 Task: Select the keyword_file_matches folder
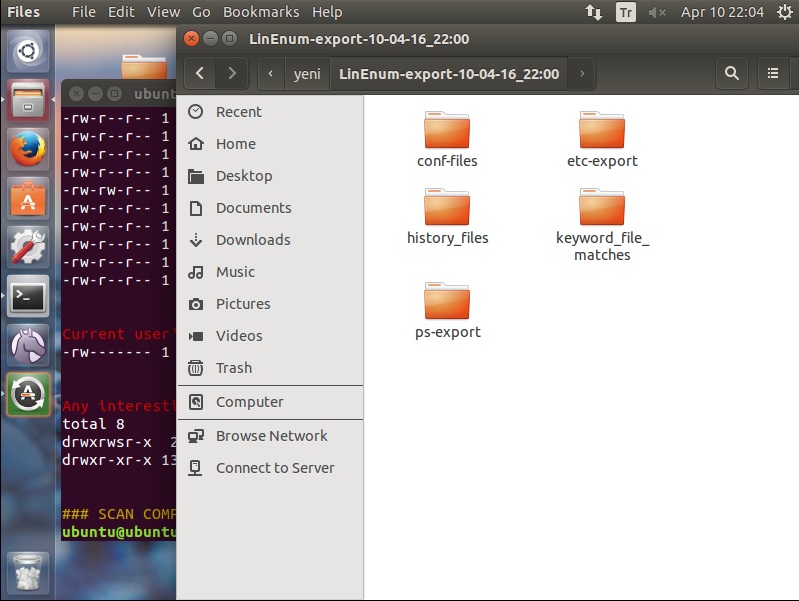(x=602, y=224)
